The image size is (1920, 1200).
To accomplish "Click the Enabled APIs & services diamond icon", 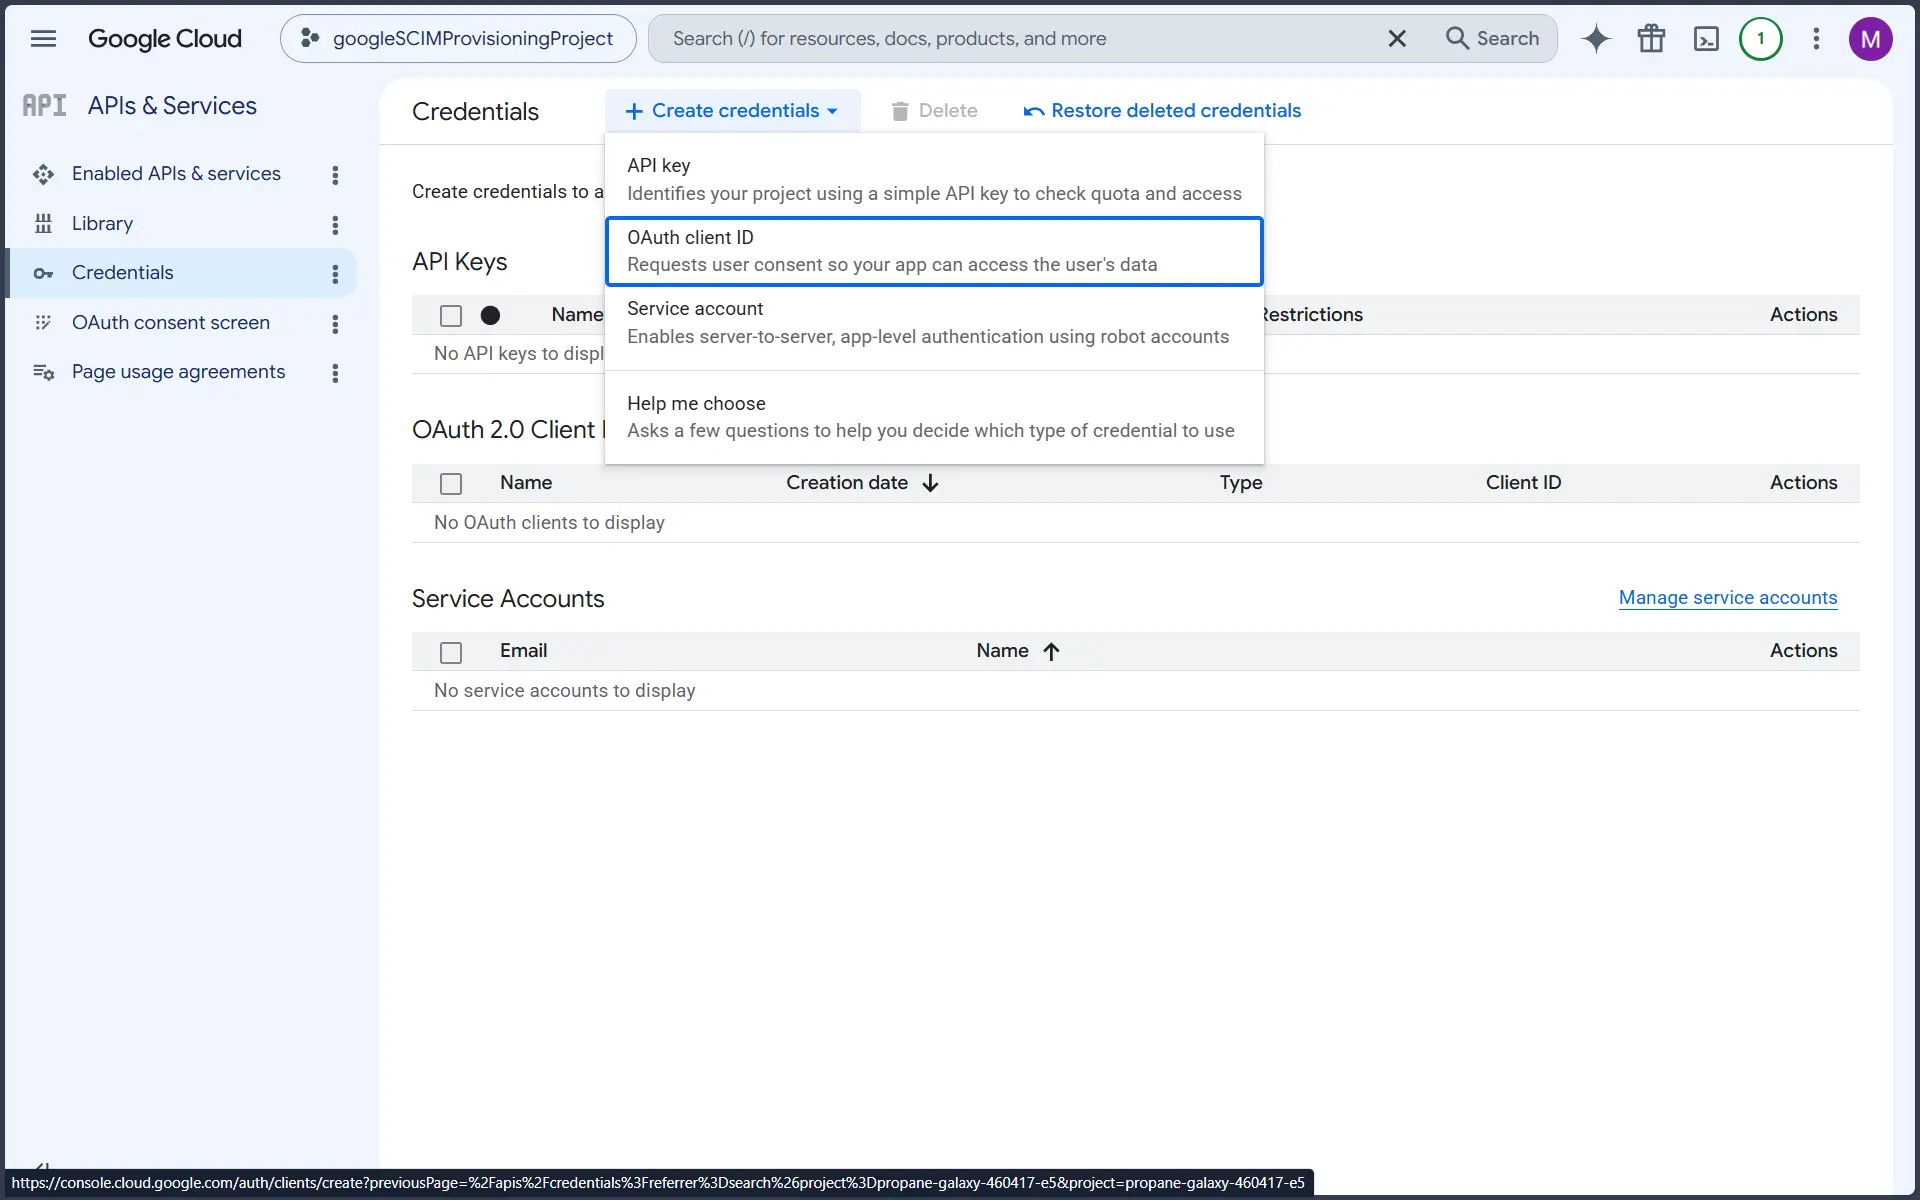I will tap(43, 174).
